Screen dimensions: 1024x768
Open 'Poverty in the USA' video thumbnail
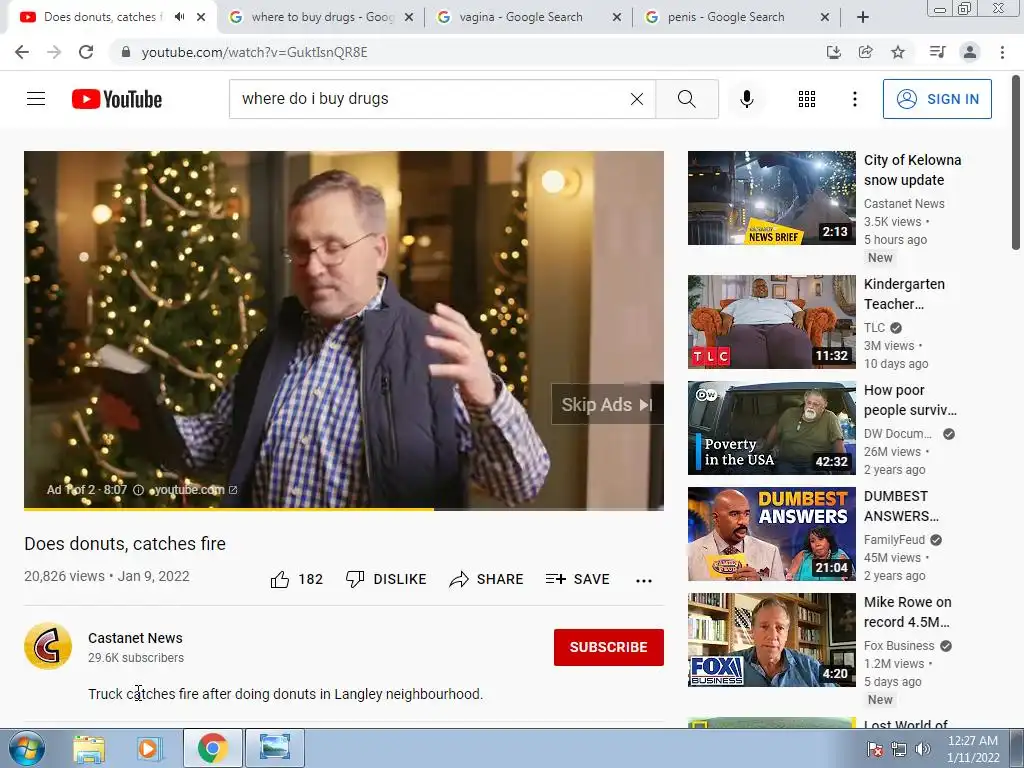point(771,428)
